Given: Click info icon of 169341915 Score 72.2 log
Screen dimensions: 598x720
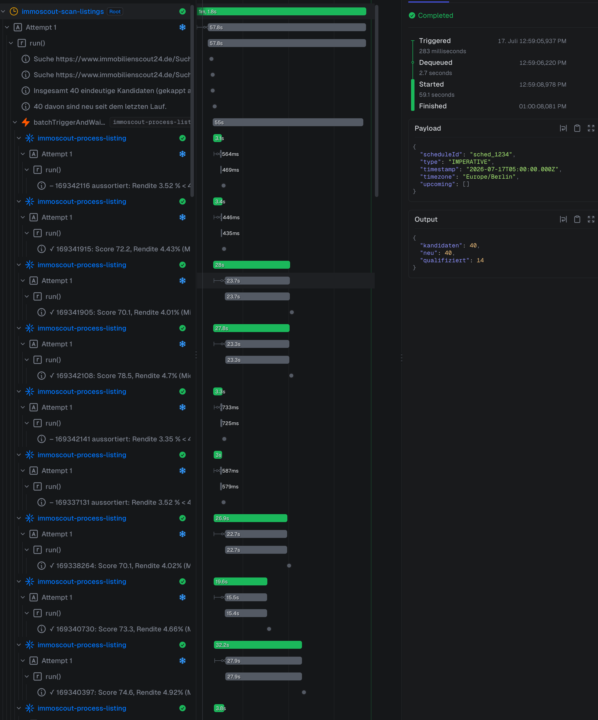Looking at the screenshot, I should 41,249.
